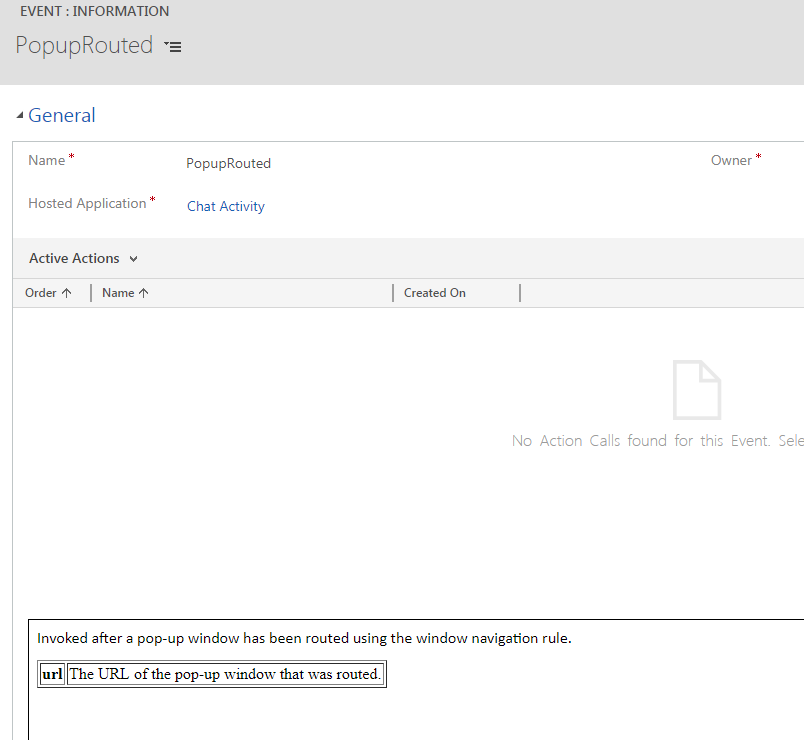
Task: Sort the grid by Name column
Action: coord(125,293)
